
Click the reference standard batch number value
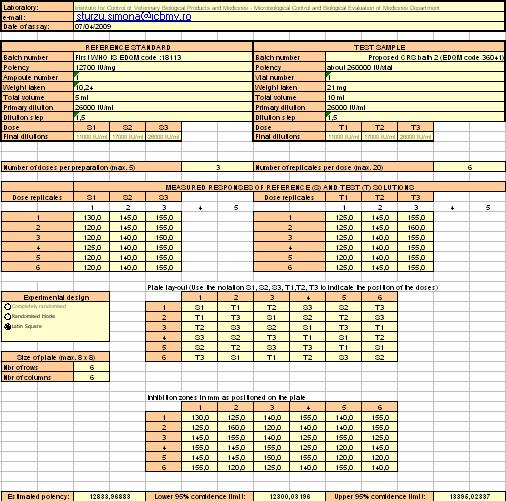163,57
